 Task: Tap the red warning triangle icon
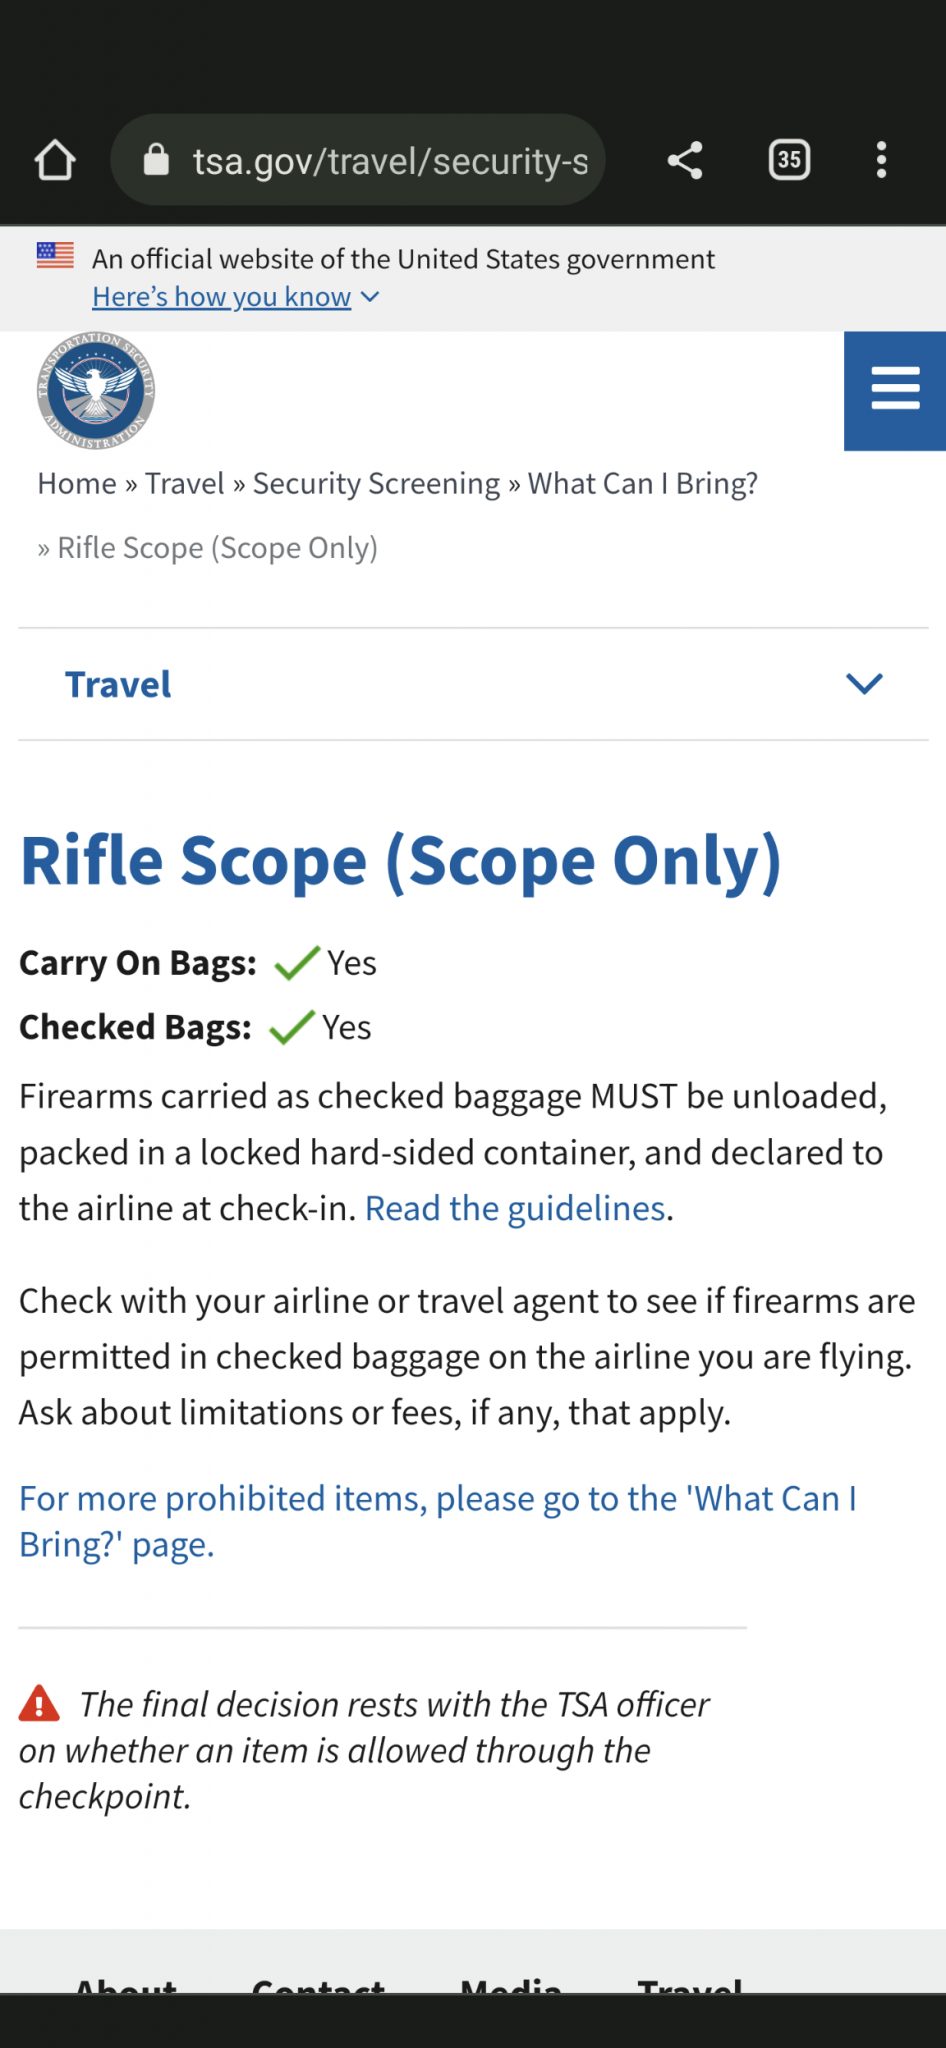40,1703
